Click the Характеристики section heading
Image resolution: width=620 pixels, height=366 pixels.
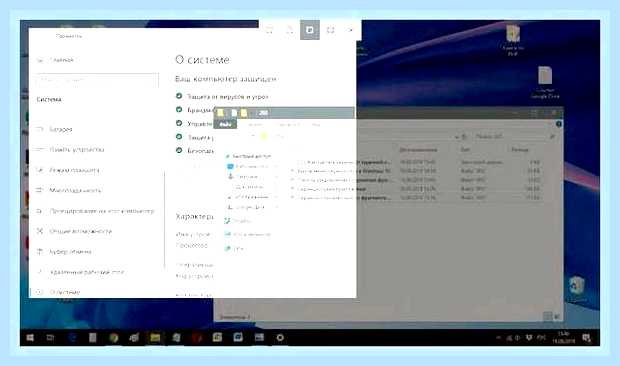click(194, 217)
